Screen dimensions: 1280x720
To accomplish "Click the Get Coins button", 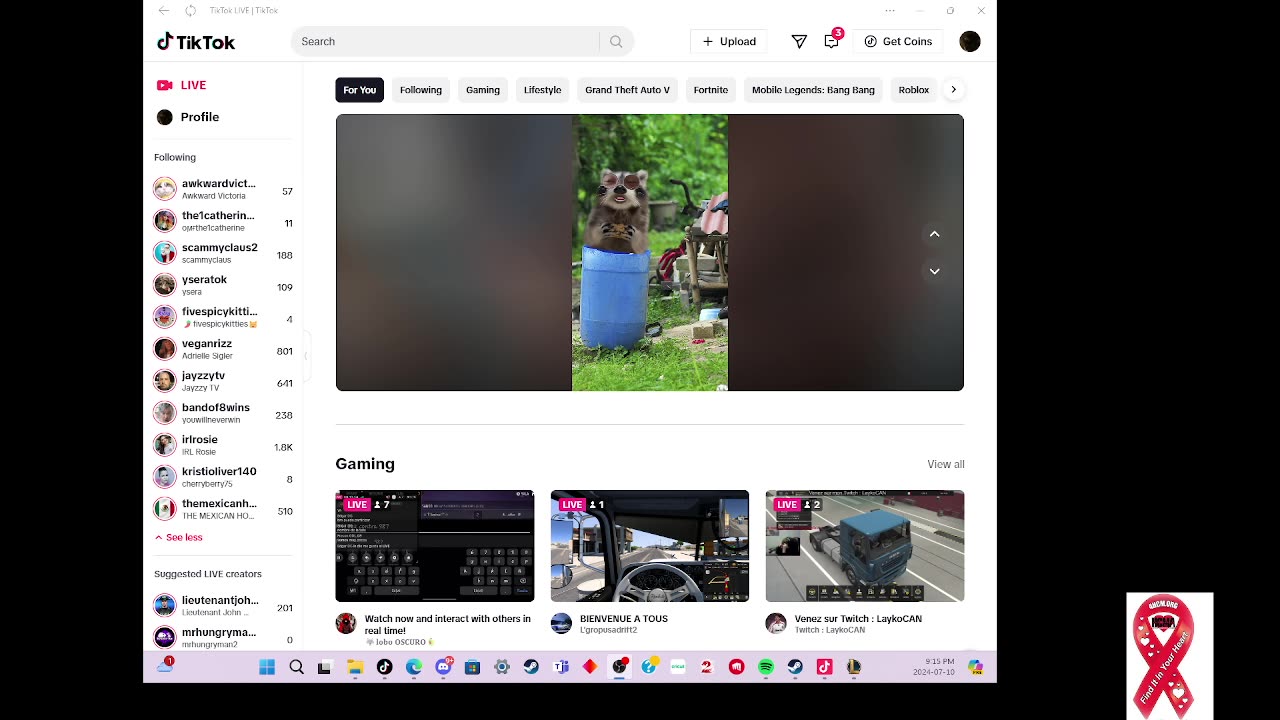I will pos(898,42).
